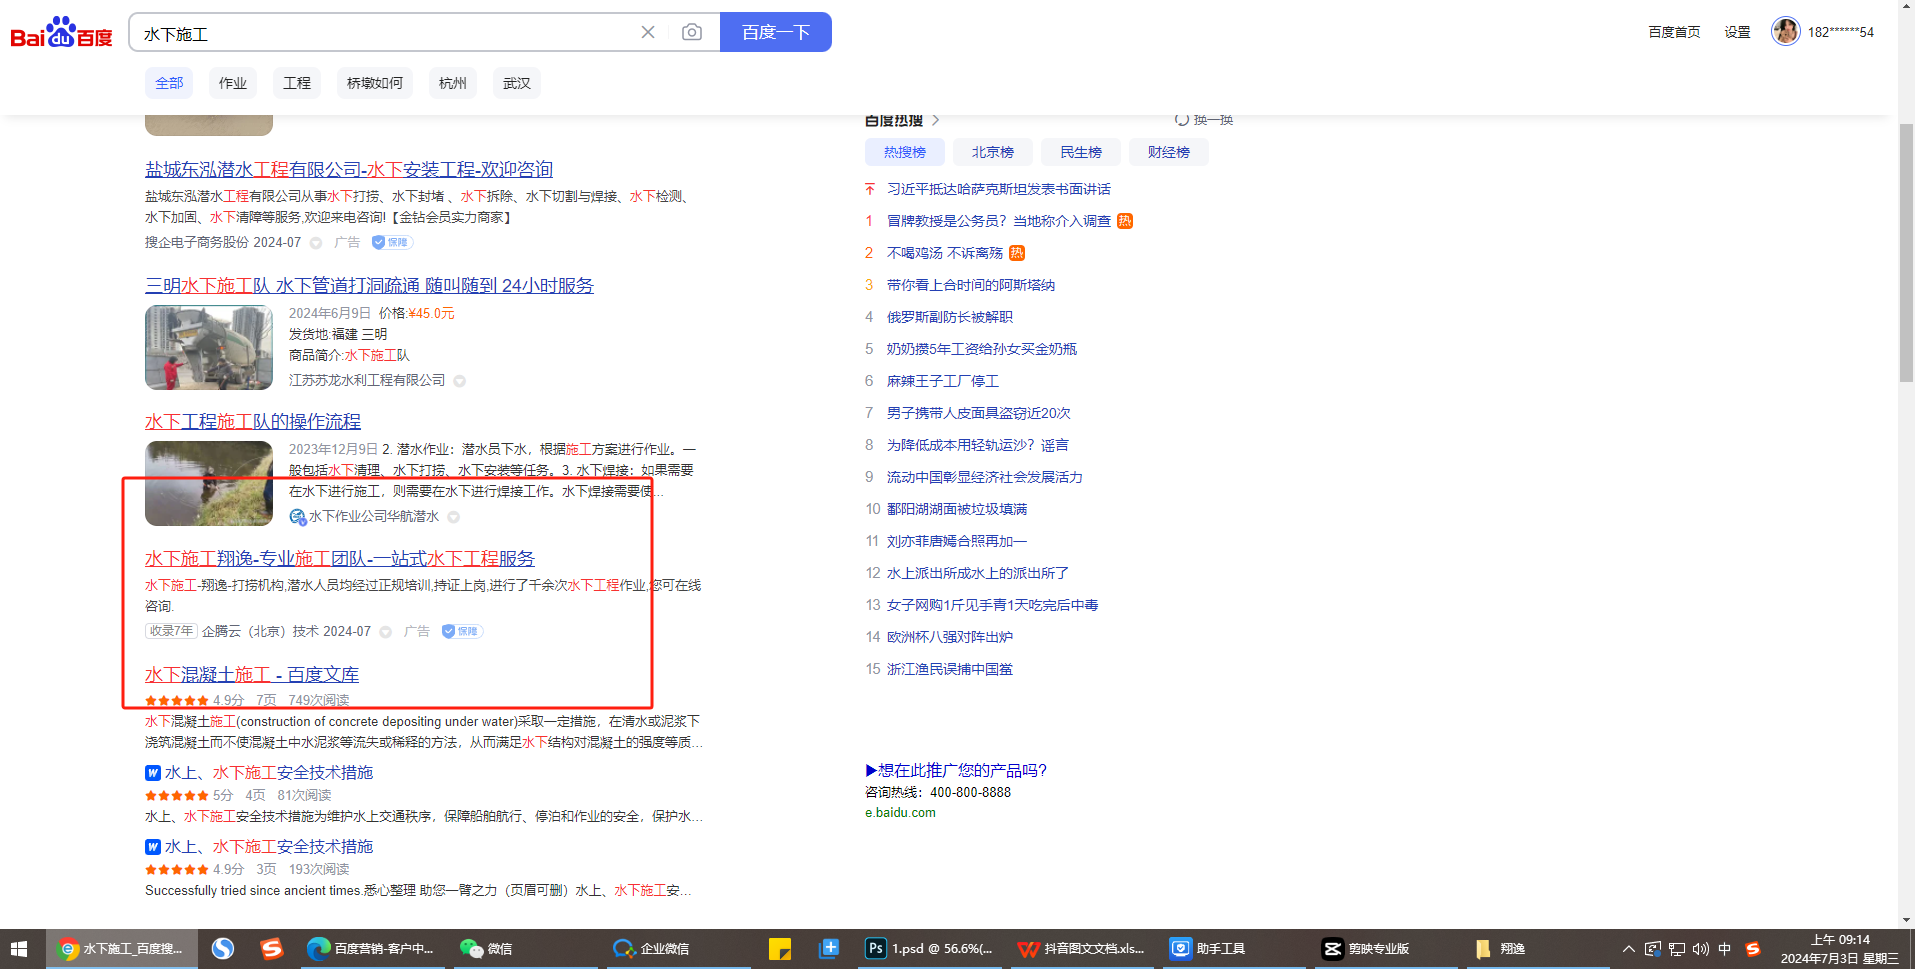1915x969 pixels.
Task: Open the 欧洲杯八强对阵出炉 hot topic
Action: 949,637
